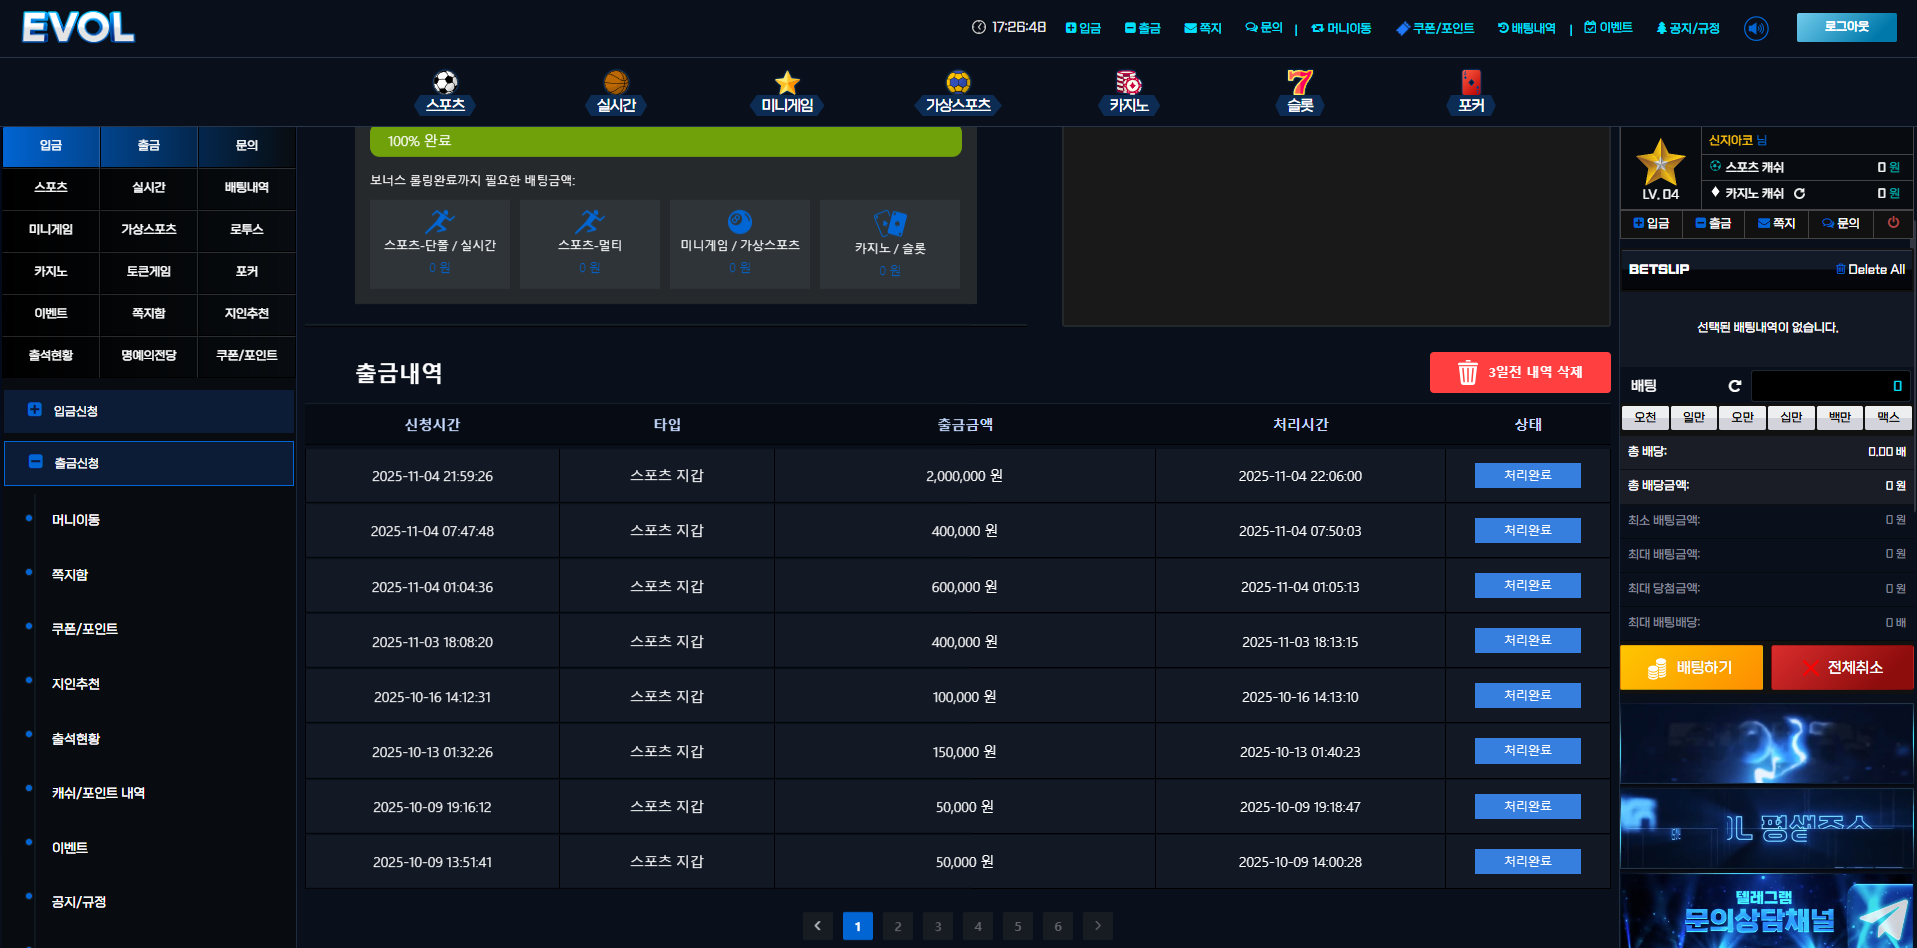
Task: Refresh the casino cash balance
Action: tap(1799, 194)
